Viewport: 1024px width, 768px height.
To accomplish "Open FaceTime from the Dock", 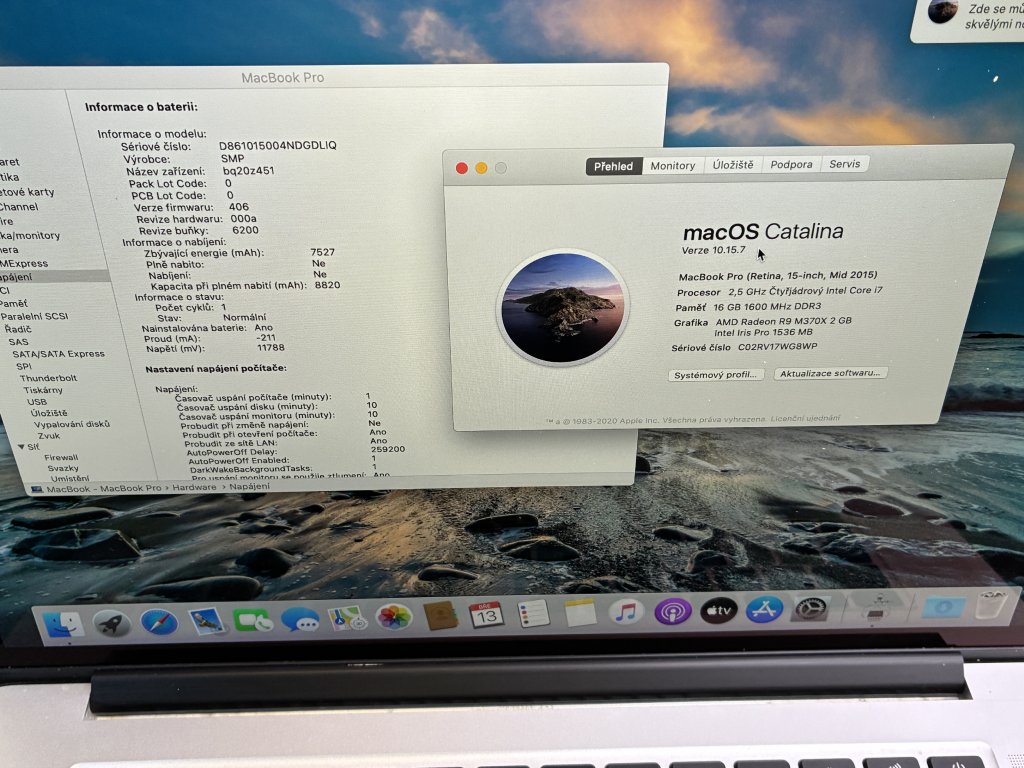I will pos(253,620).
